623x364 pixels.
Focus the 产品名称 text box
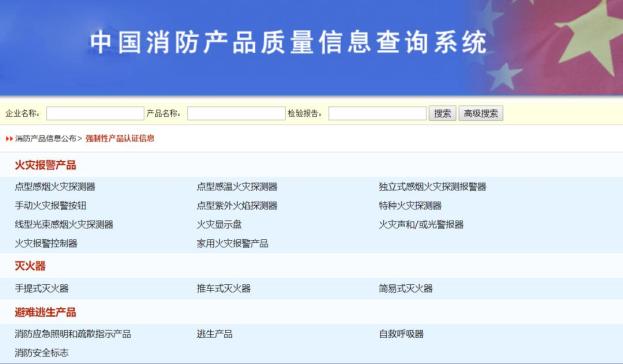pos(236,113)
